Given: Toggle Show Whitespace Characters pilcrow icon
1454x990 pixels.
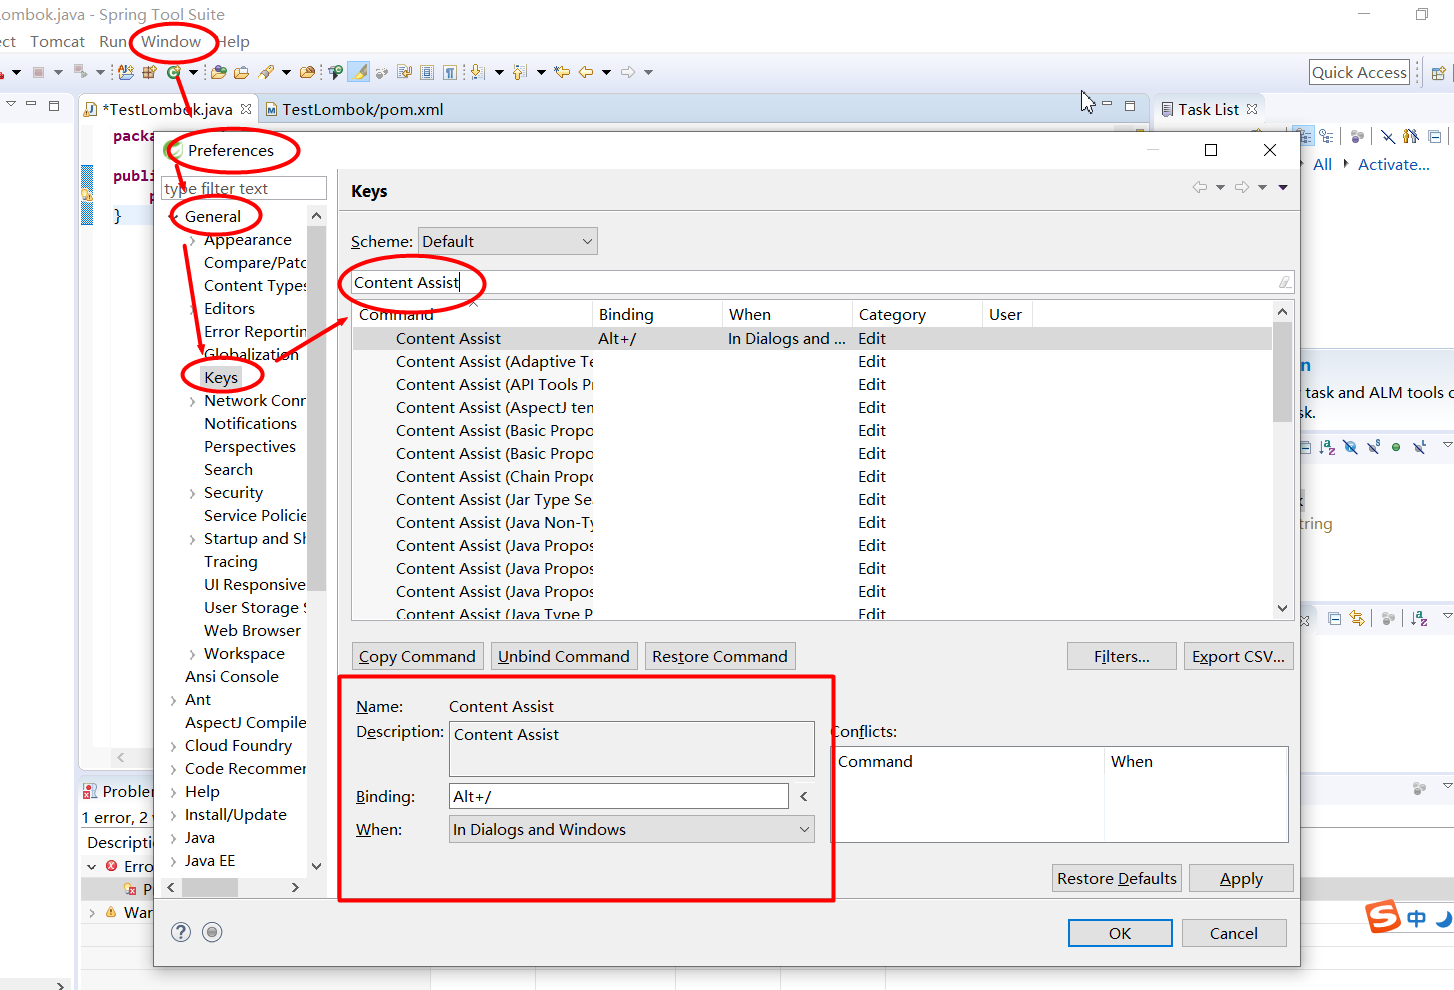Looking at the screenshot, I should point(450,72).
